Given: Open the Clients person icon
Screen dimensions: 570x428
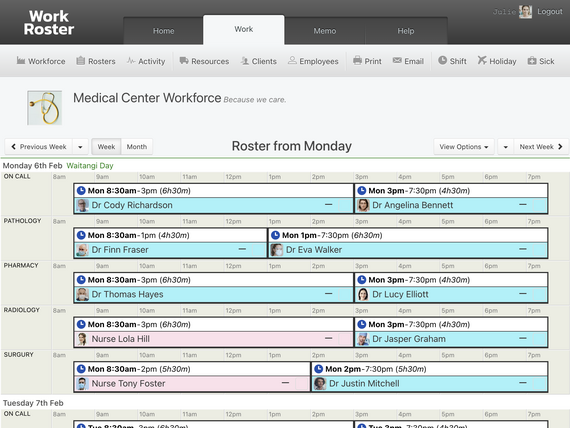Looking at the screenshot, I should click(245, 61).
